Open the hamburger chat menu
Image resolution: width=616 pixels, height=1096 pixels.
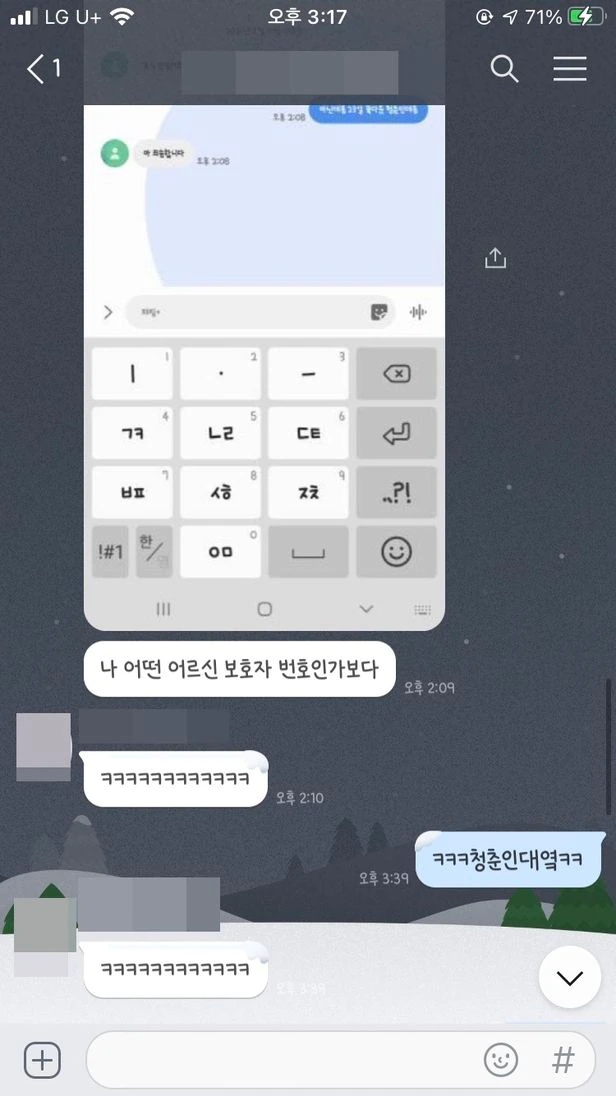(x=570, y=68)
